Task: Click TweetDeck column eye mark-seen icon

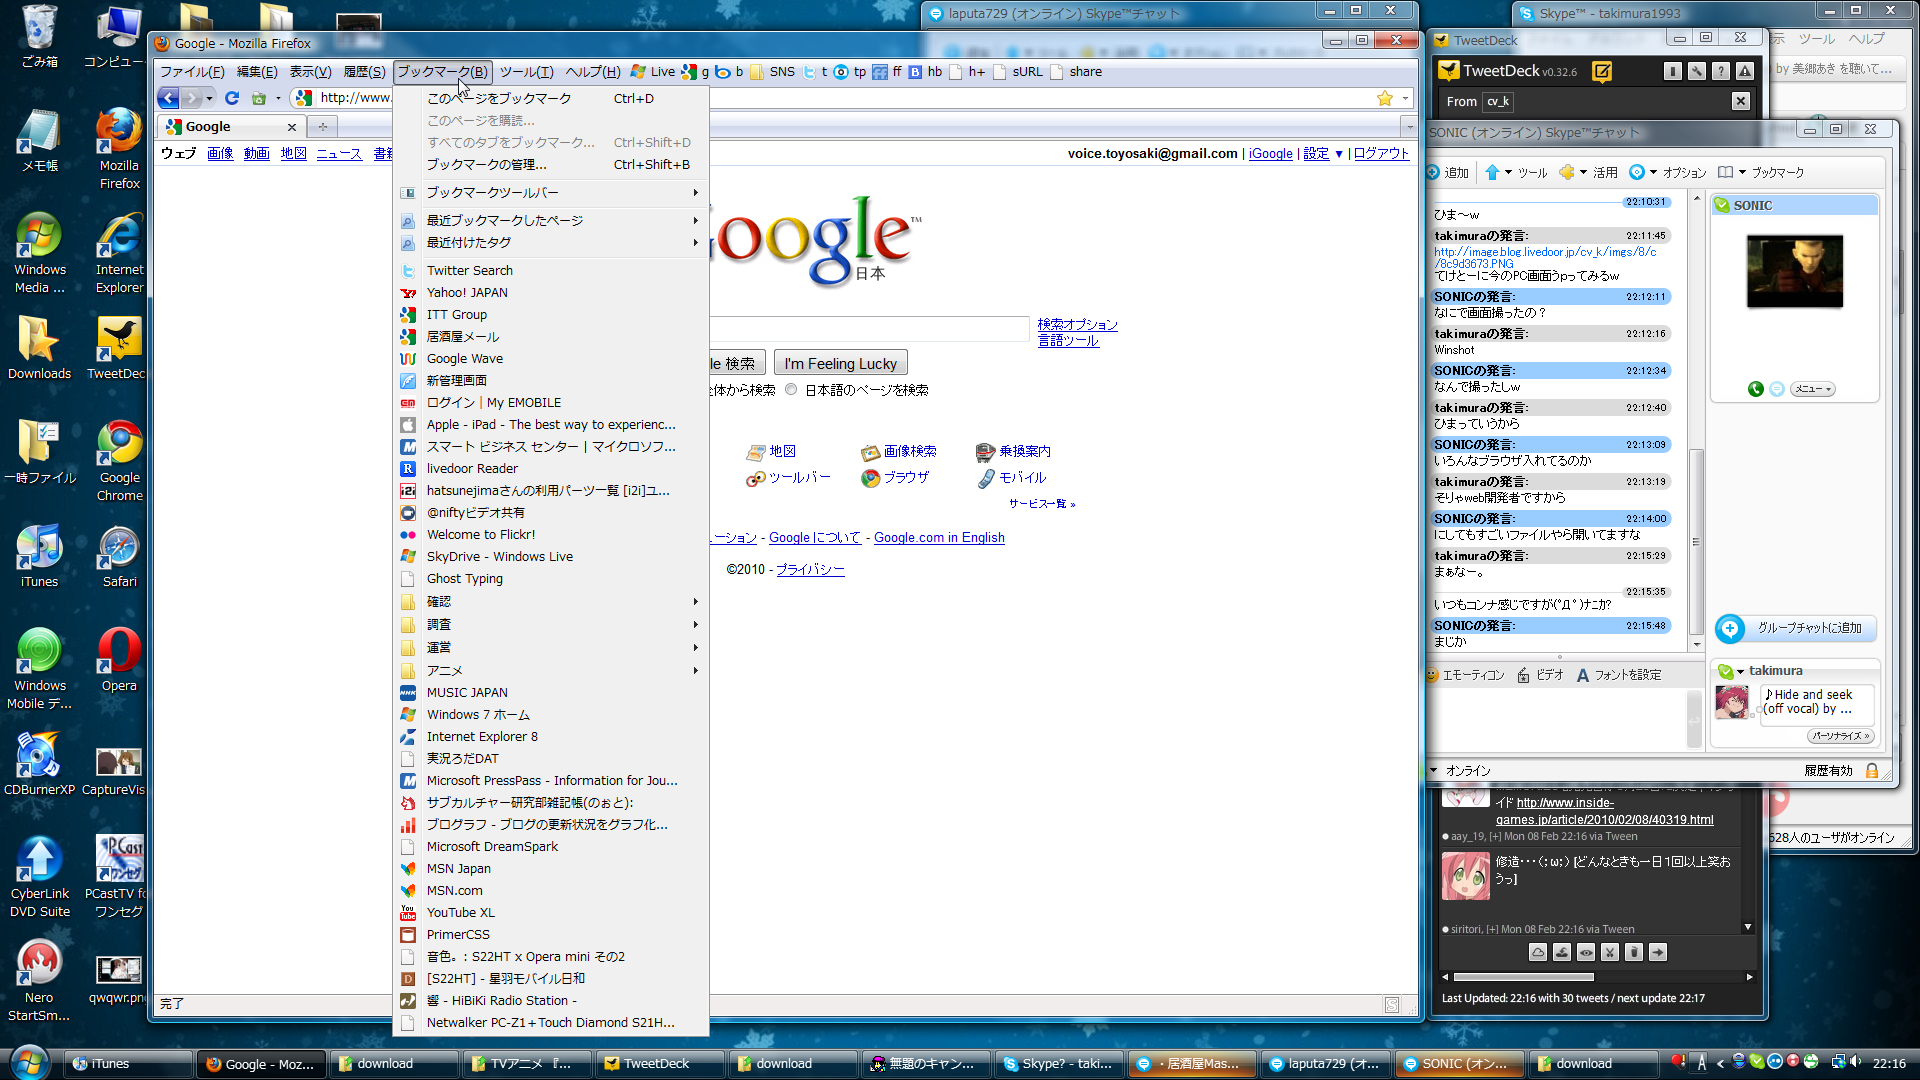Action: tap(1586, 952)
